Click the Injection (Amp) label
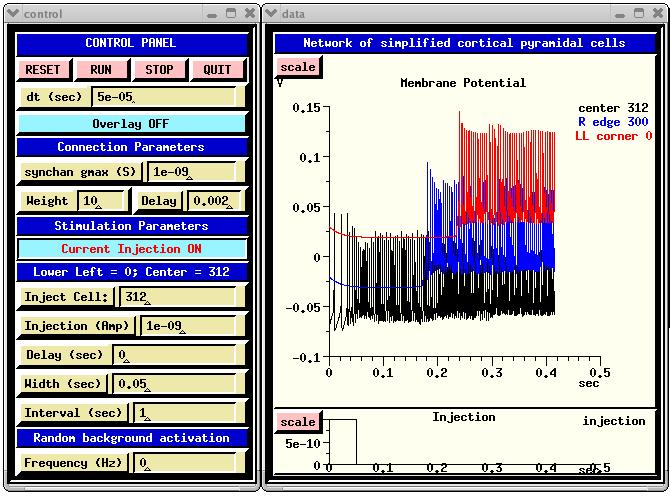Screen dimensions: 670x496 point(76,326)
